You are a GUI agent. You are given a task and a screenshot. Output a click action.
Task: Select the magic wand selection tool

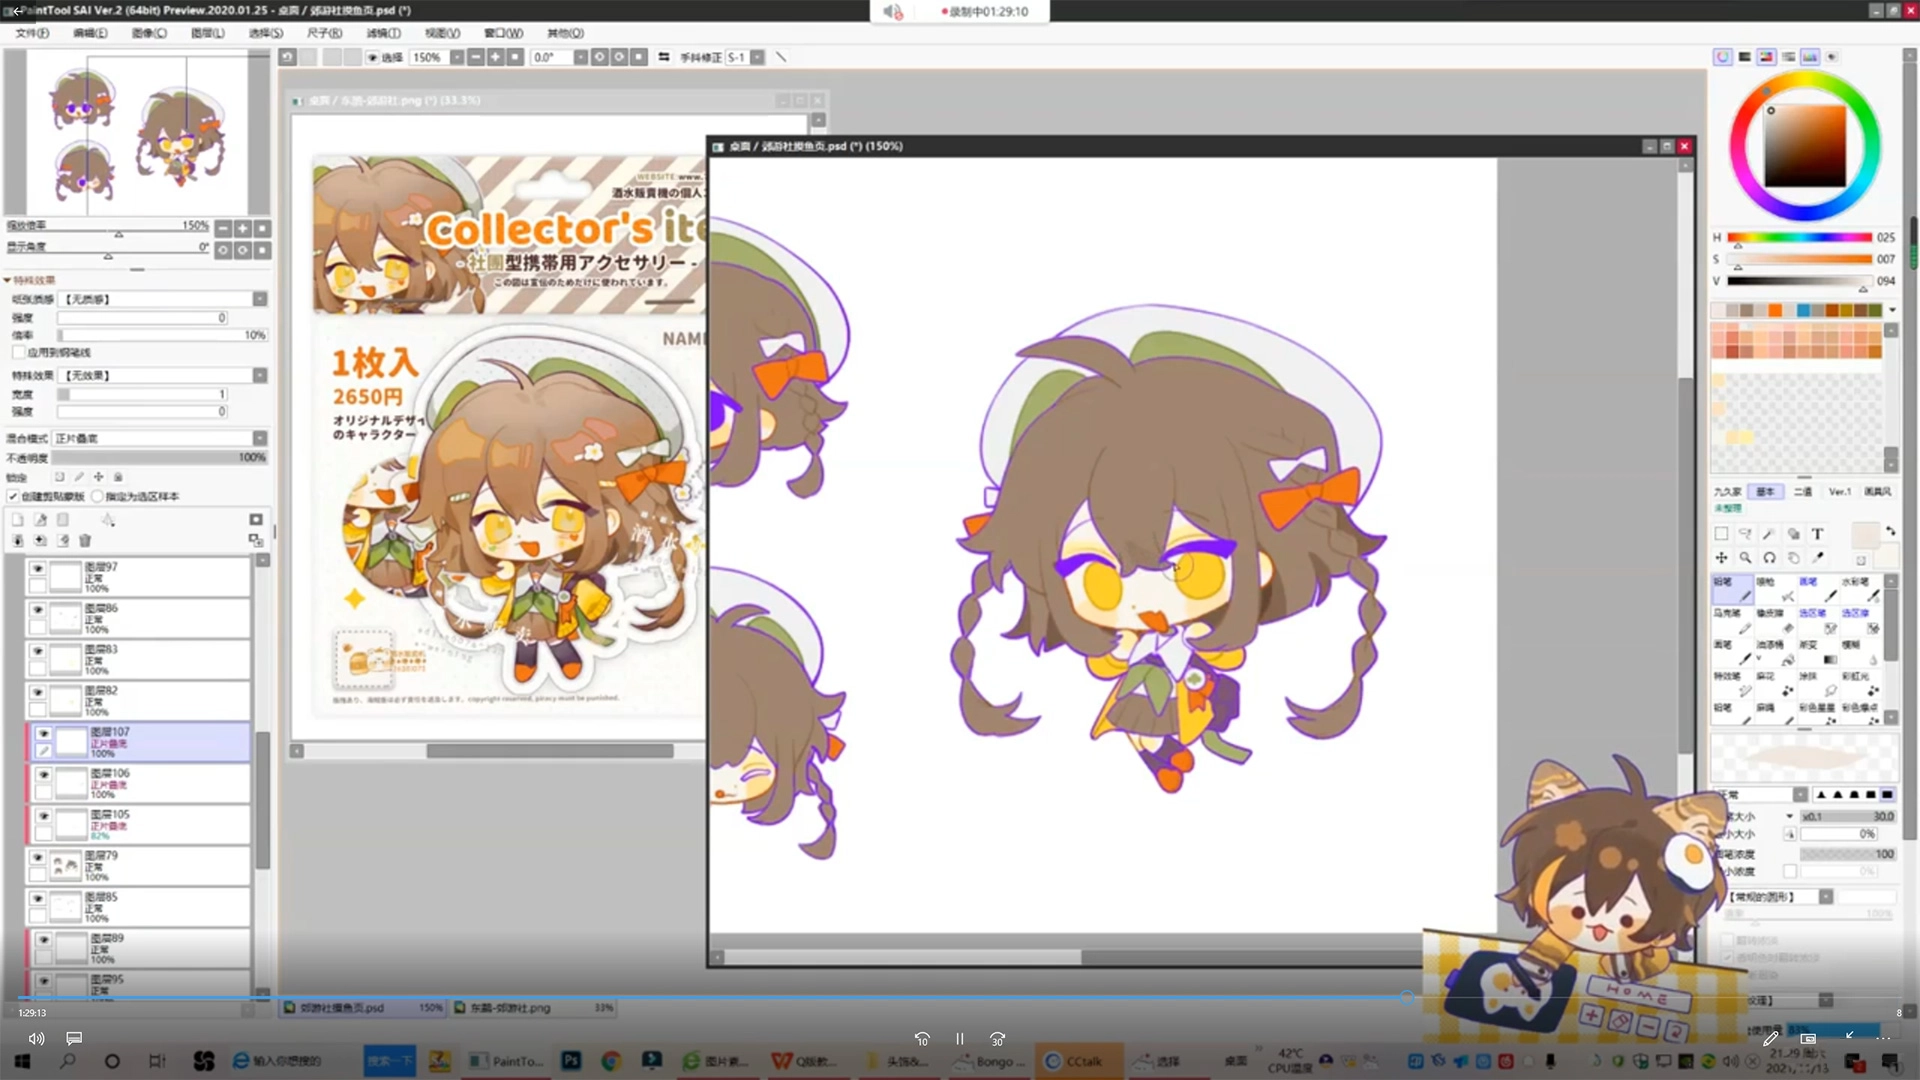(x=1768, y=534)
